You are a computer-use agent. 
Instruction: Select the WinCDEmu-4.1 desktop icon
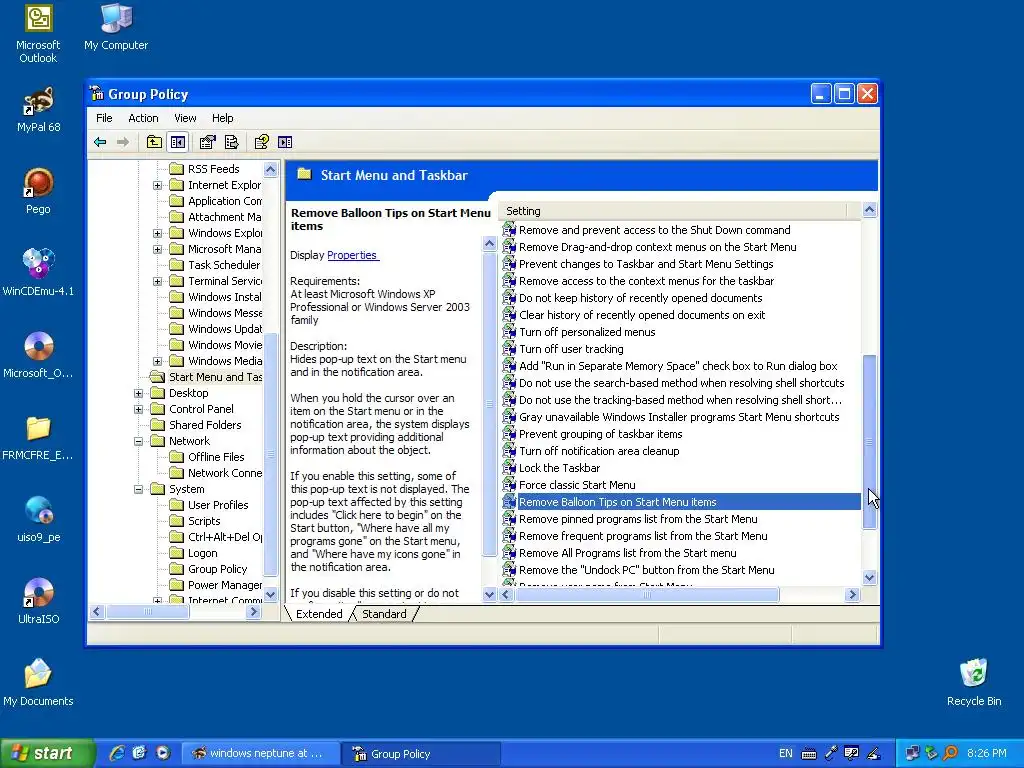pos(38,273)
